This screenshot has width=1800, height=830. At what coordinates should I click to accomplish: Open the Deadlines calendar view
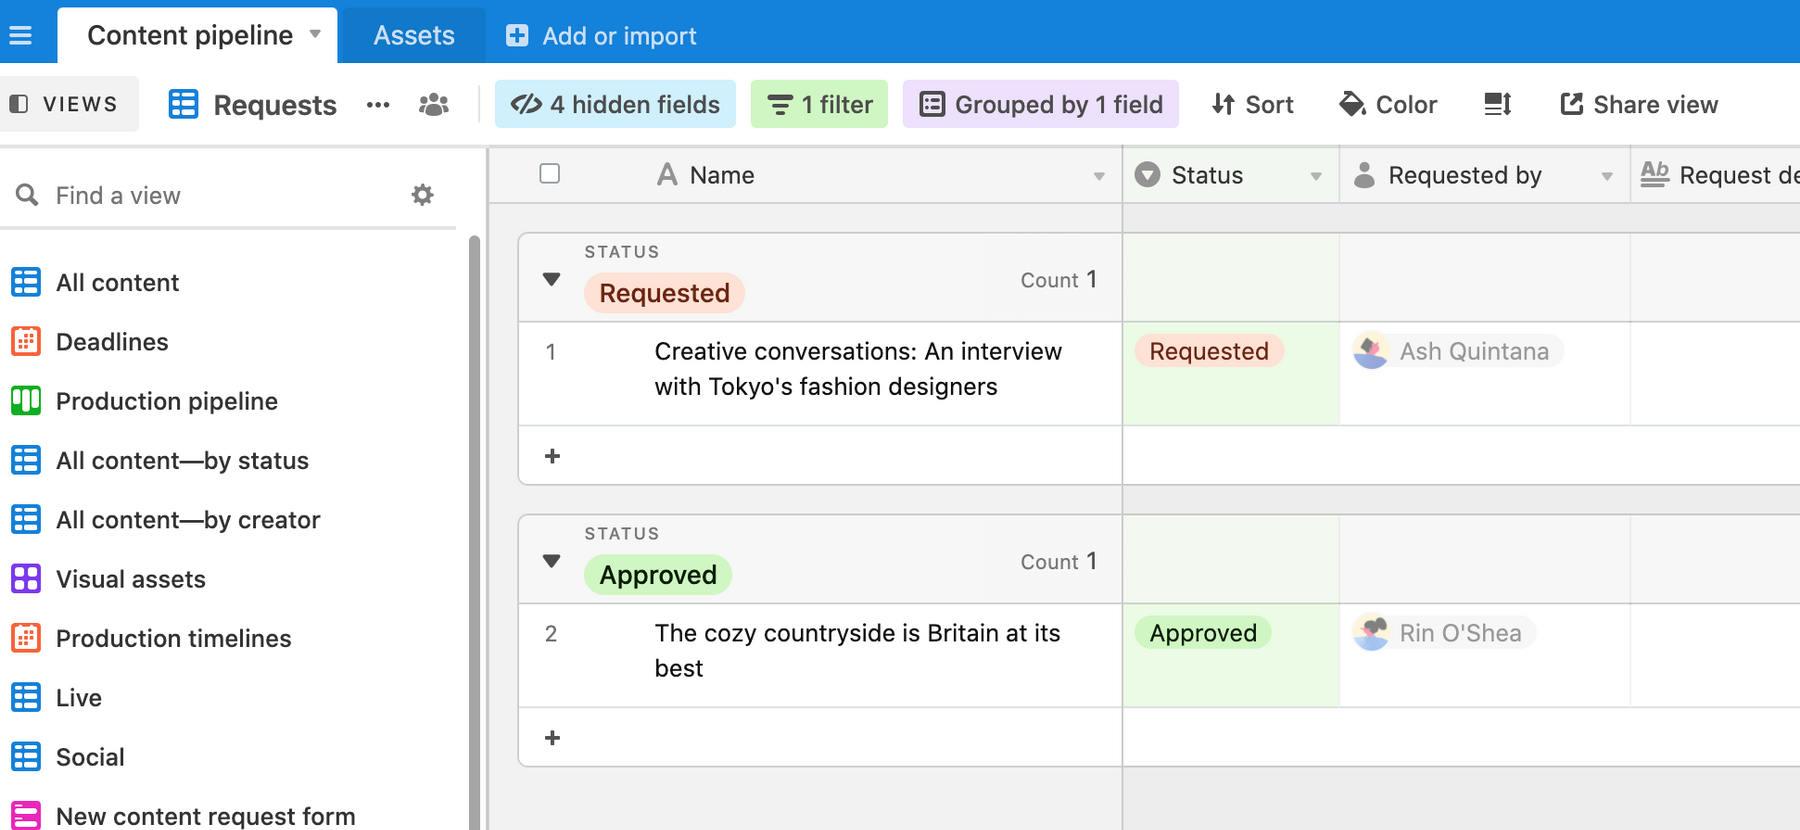(112, 342)
